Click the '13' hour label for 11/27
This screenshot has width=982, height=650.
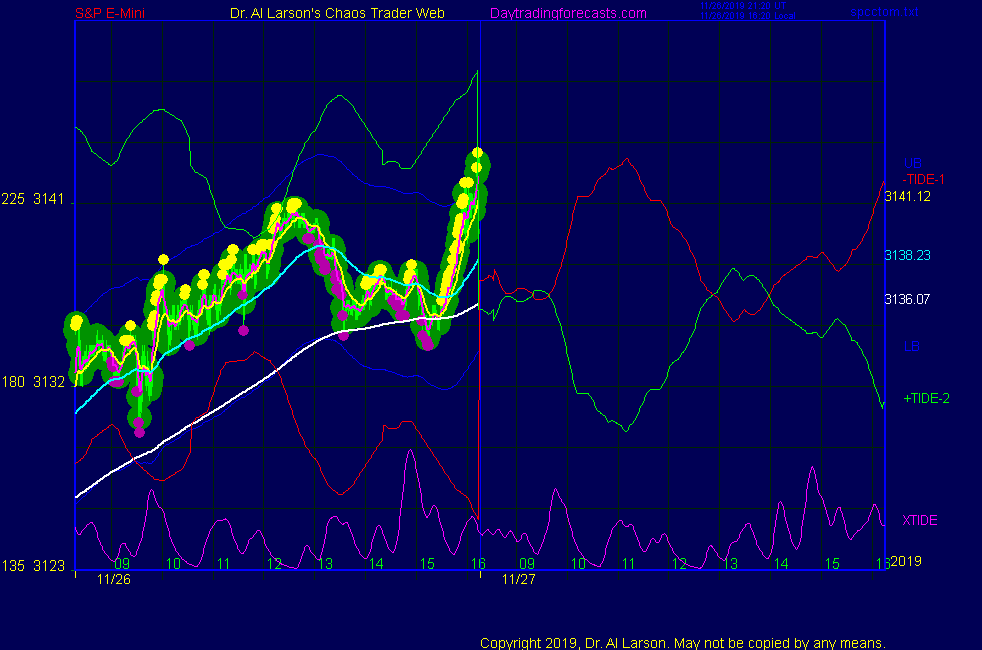pos(730,564)
